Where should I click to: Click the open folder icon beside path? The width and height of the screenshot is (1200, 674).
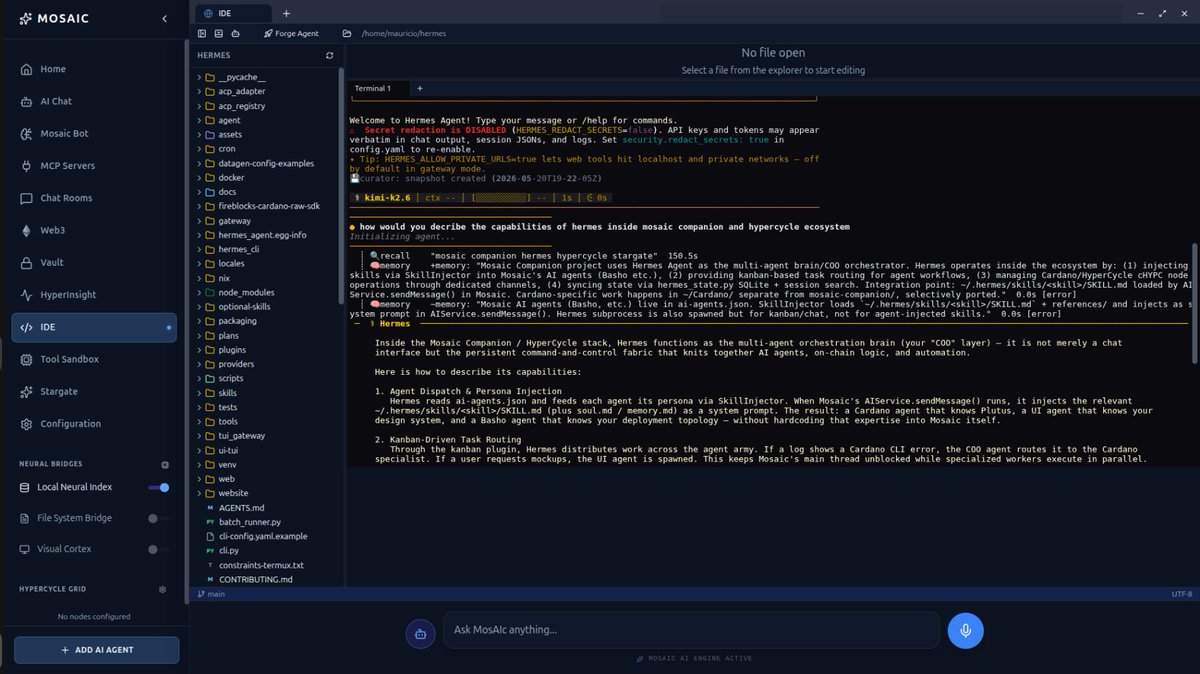pos(347,33)
